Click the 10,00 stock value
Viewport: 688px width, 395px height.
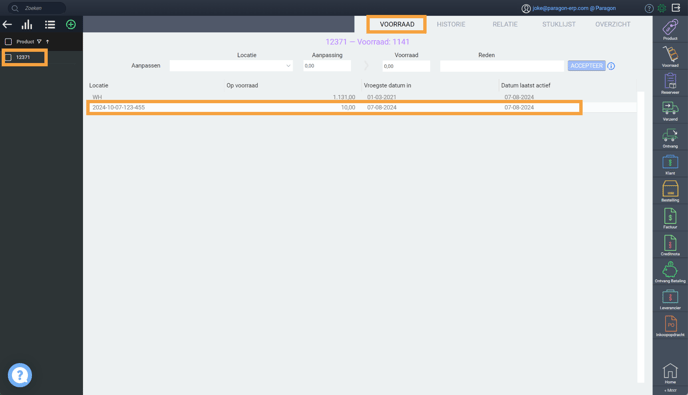348,108
